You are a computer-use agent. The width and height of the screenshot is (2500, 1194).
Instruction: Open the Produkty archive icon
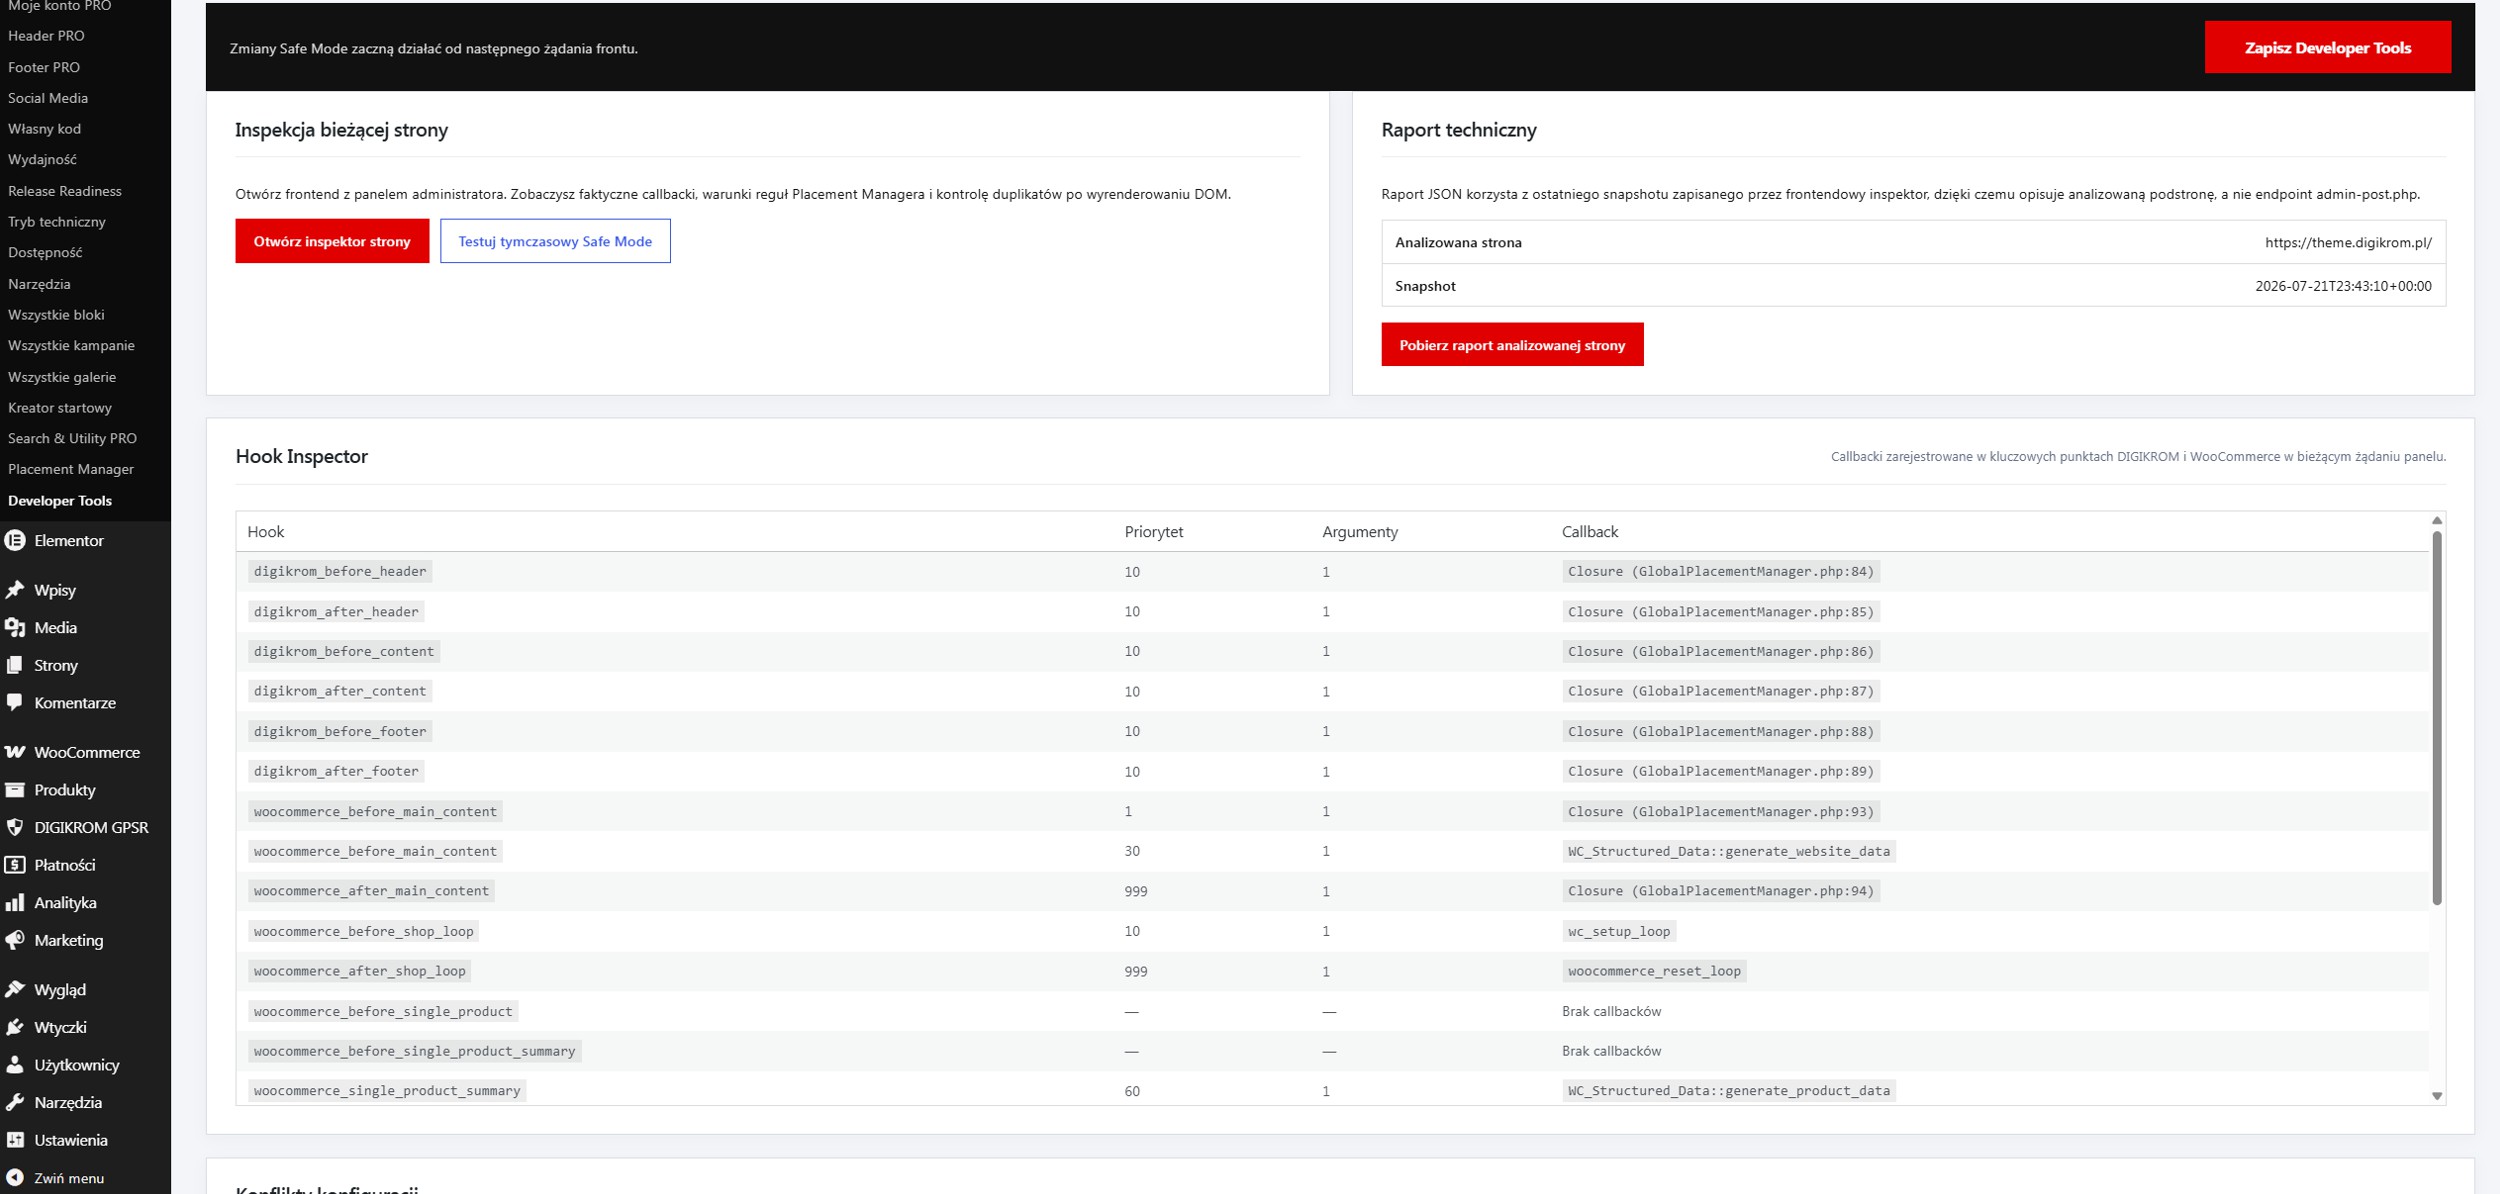pos(15,790)
